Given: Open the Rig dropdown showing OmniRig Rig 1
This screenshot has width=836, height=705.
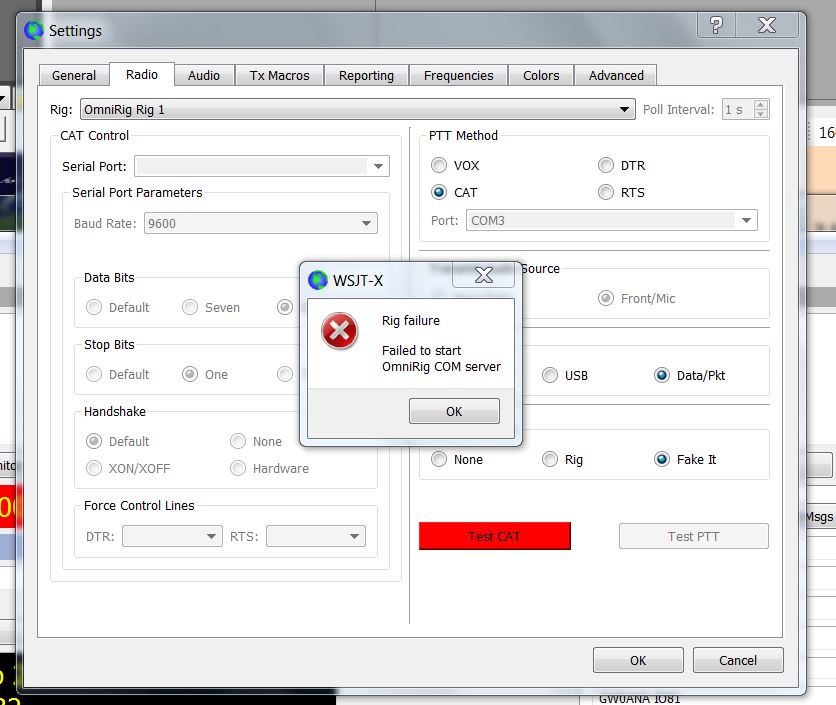Looking at the screenshot, I should click(357, 109).
